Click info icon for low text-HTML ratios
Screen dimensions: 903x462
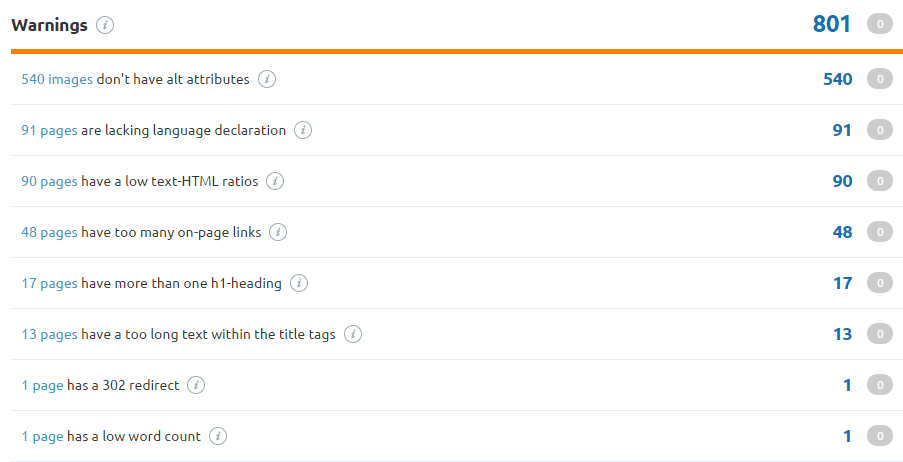click(275, 181)
